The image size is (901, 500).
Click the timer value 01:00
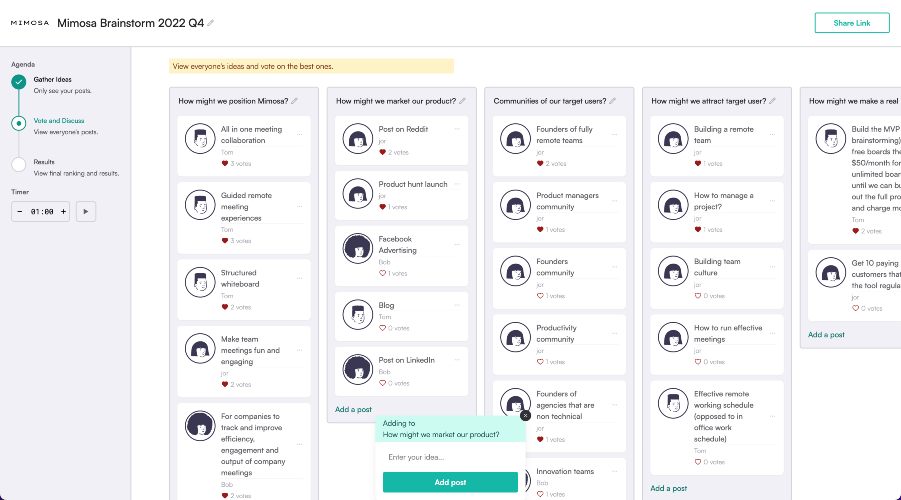point(42,211)
